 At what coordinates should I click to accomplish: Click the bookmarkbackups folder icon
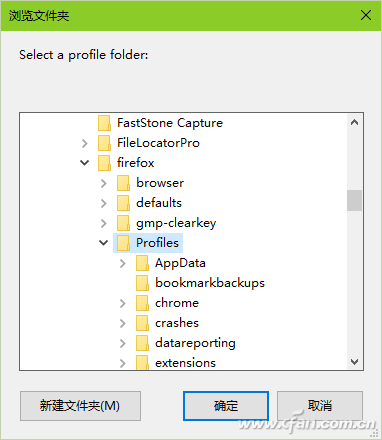pos(142,283)
